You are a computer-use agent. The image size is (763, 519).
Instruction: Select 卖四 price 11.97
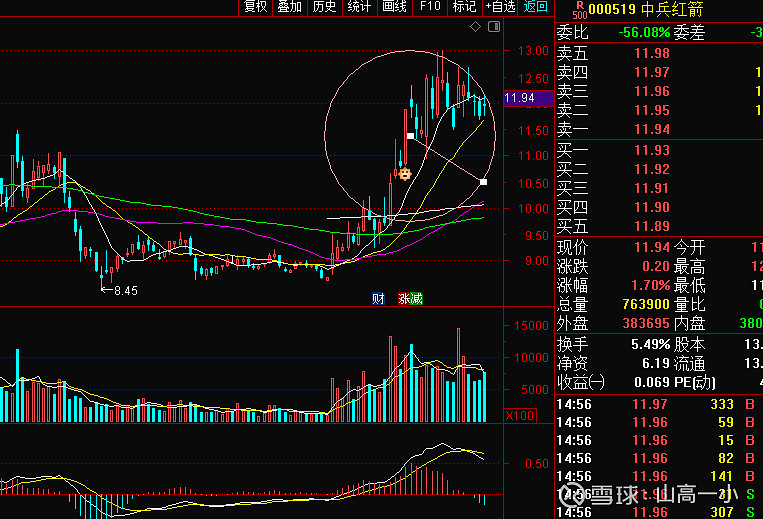[652, 72]
